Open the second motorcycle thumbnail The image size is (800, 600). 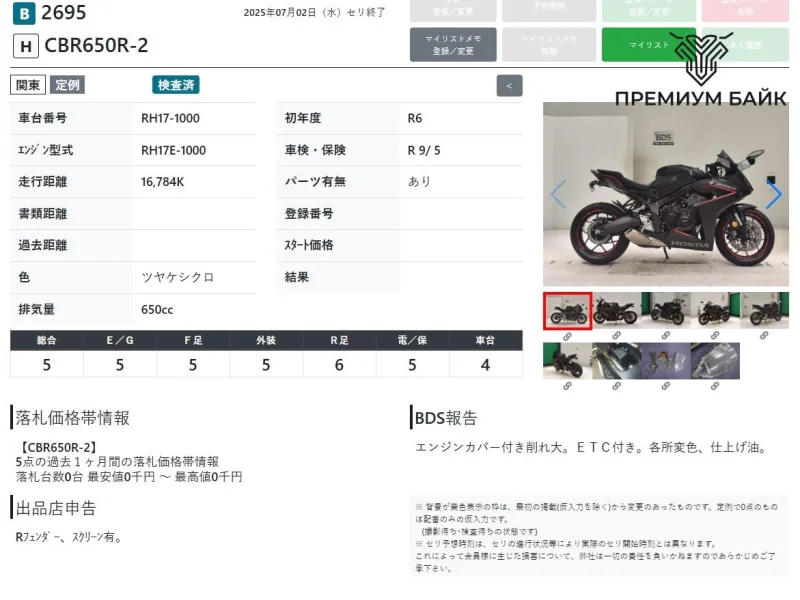point(616,310)
